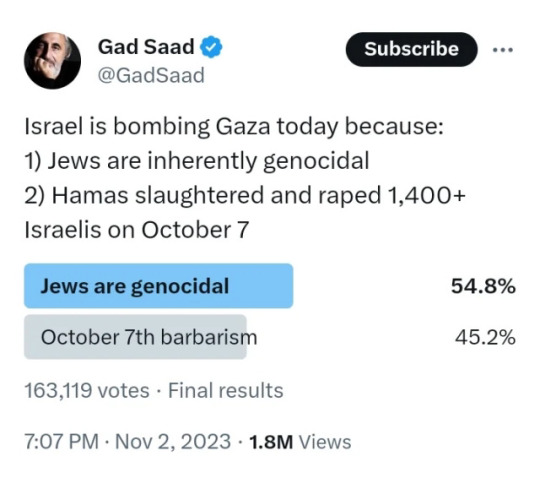Click the 45.2% poll percentage
This screenshot has width=540, height=478.
(x=485, y=337)
